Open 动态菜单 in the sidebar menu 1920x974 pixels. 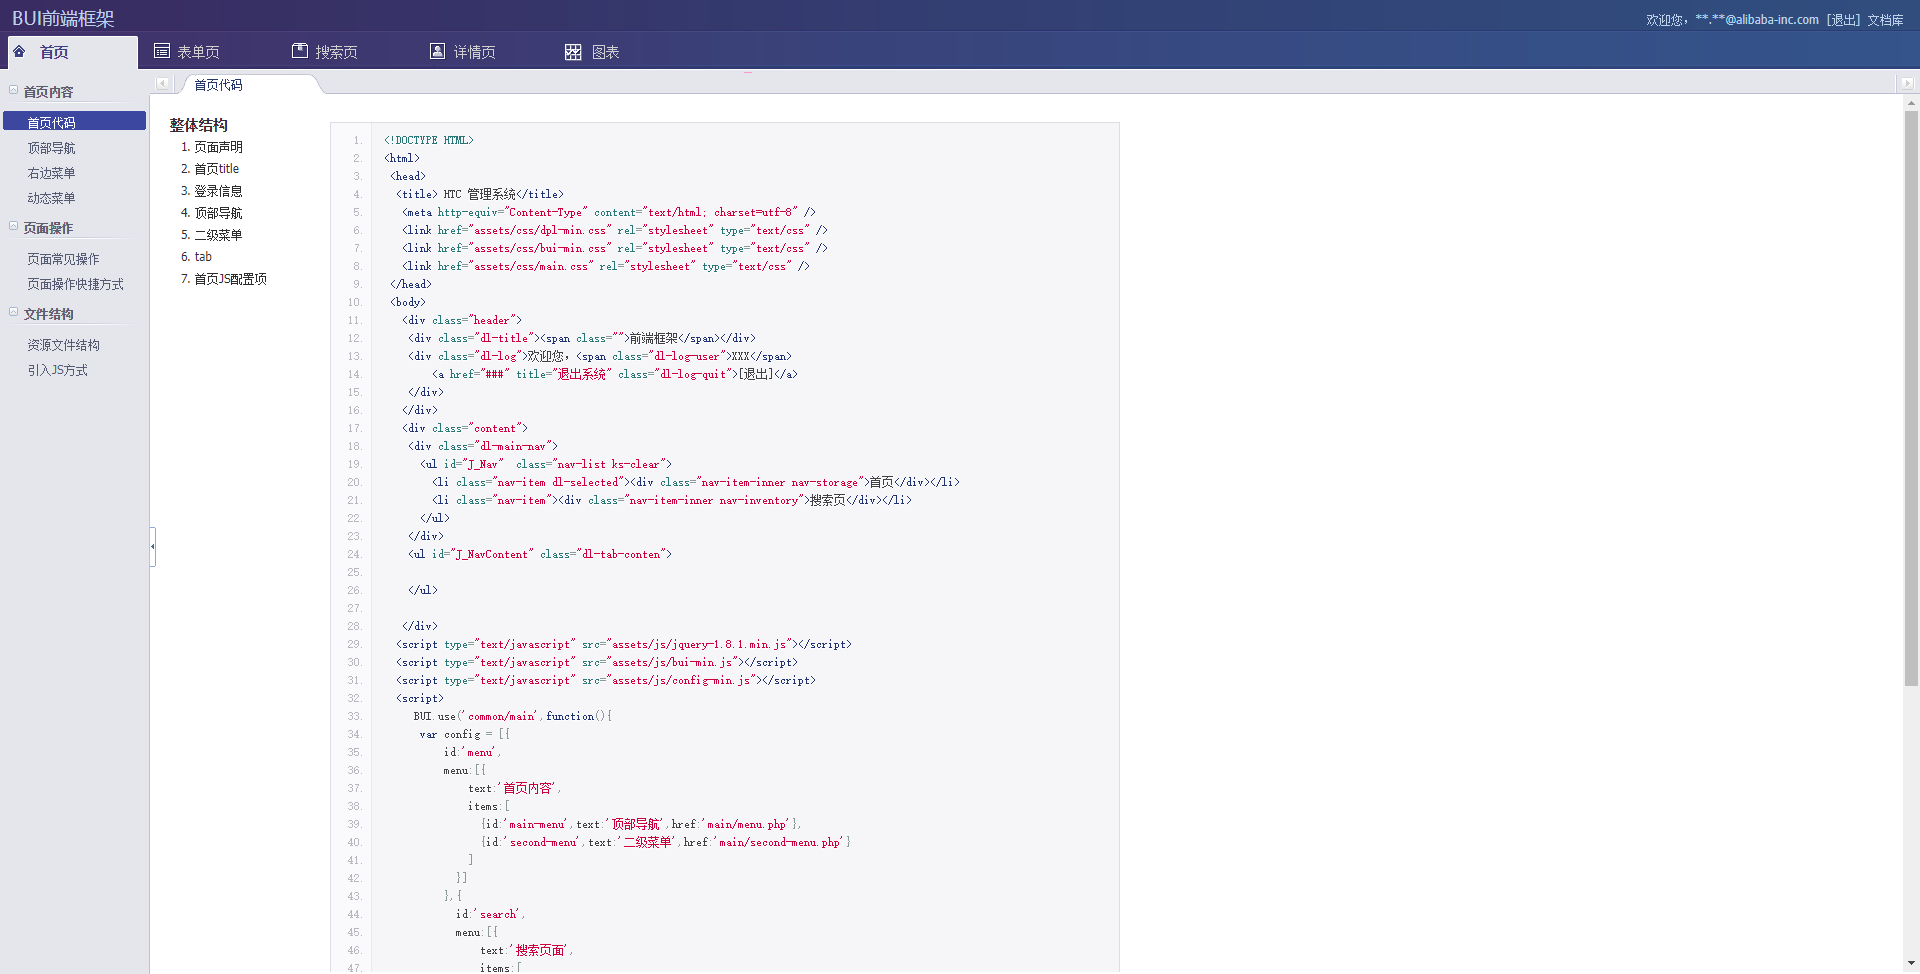pyautogui.click(x=51, y=198)
